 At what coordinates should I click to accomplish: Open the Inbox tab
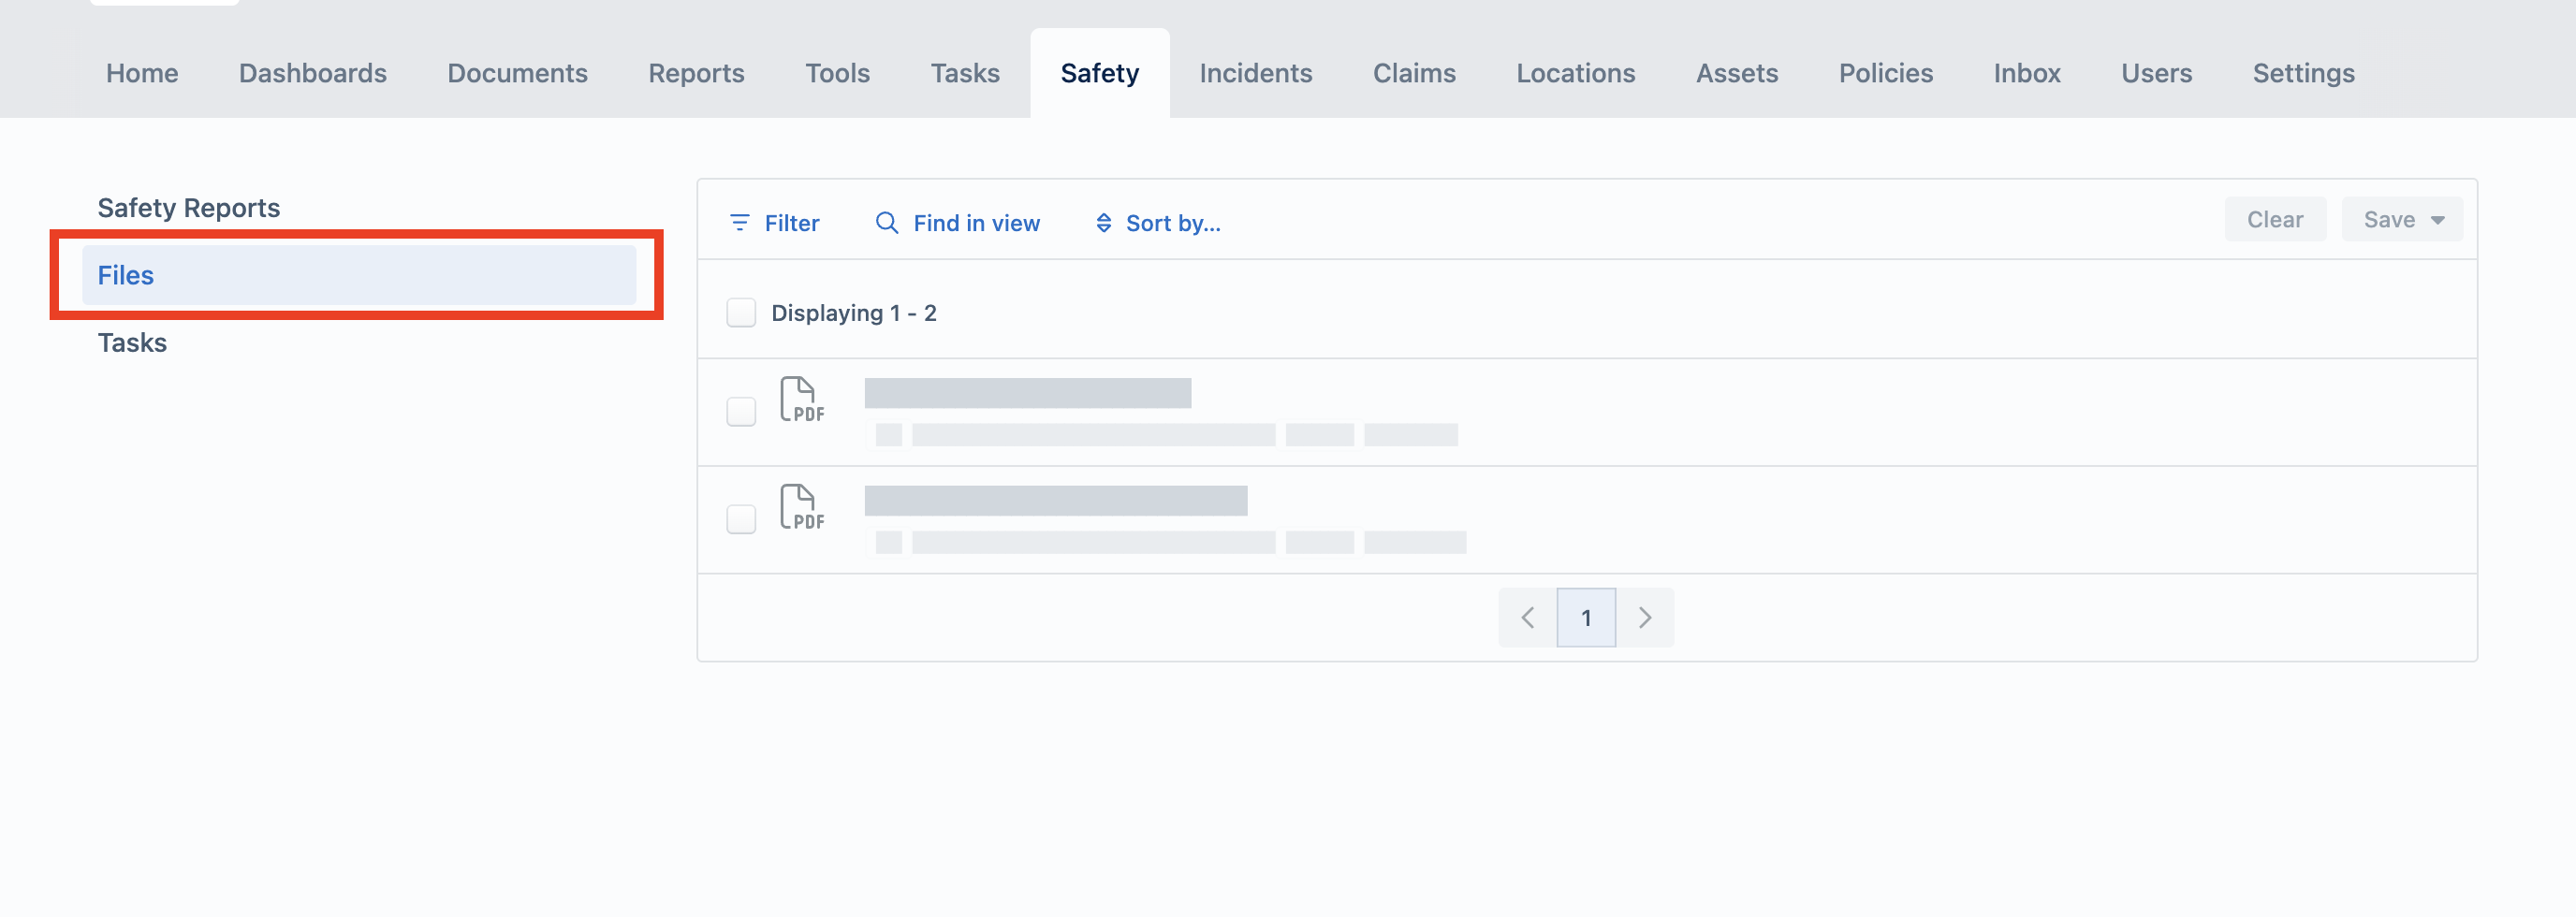2027,73
